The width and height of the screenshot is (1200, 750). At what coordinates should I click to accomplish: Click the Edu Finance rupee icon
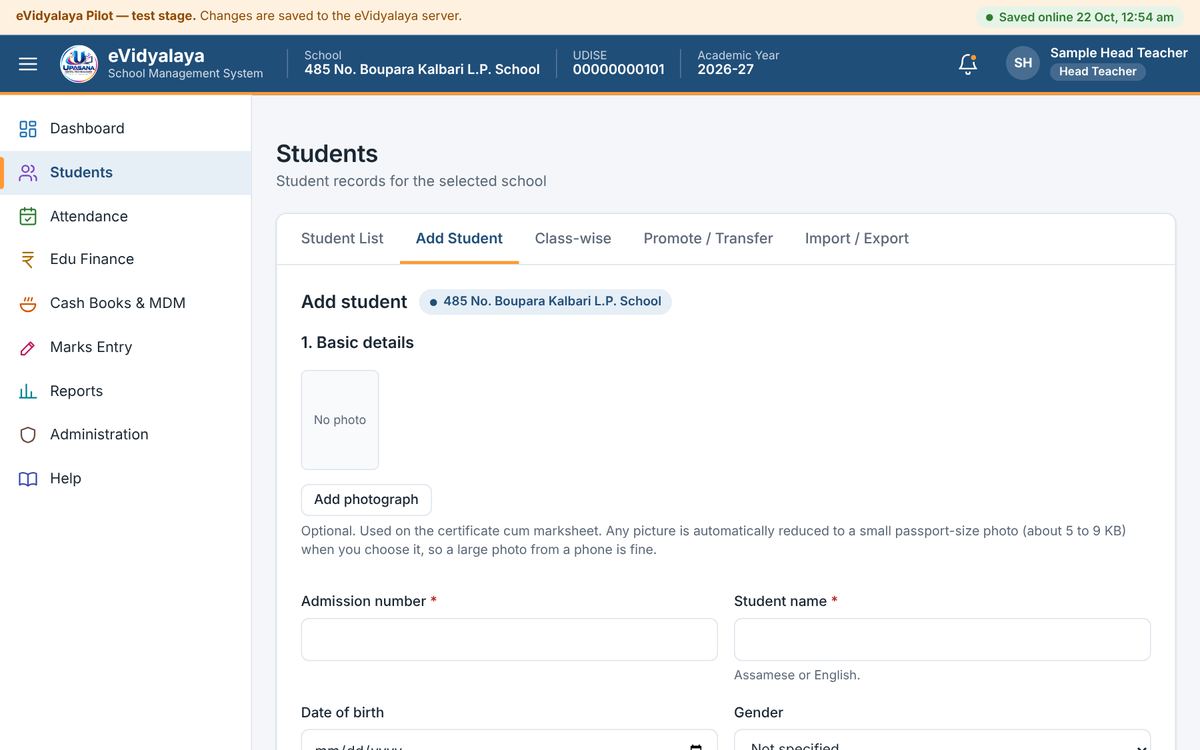coord(28,259)
